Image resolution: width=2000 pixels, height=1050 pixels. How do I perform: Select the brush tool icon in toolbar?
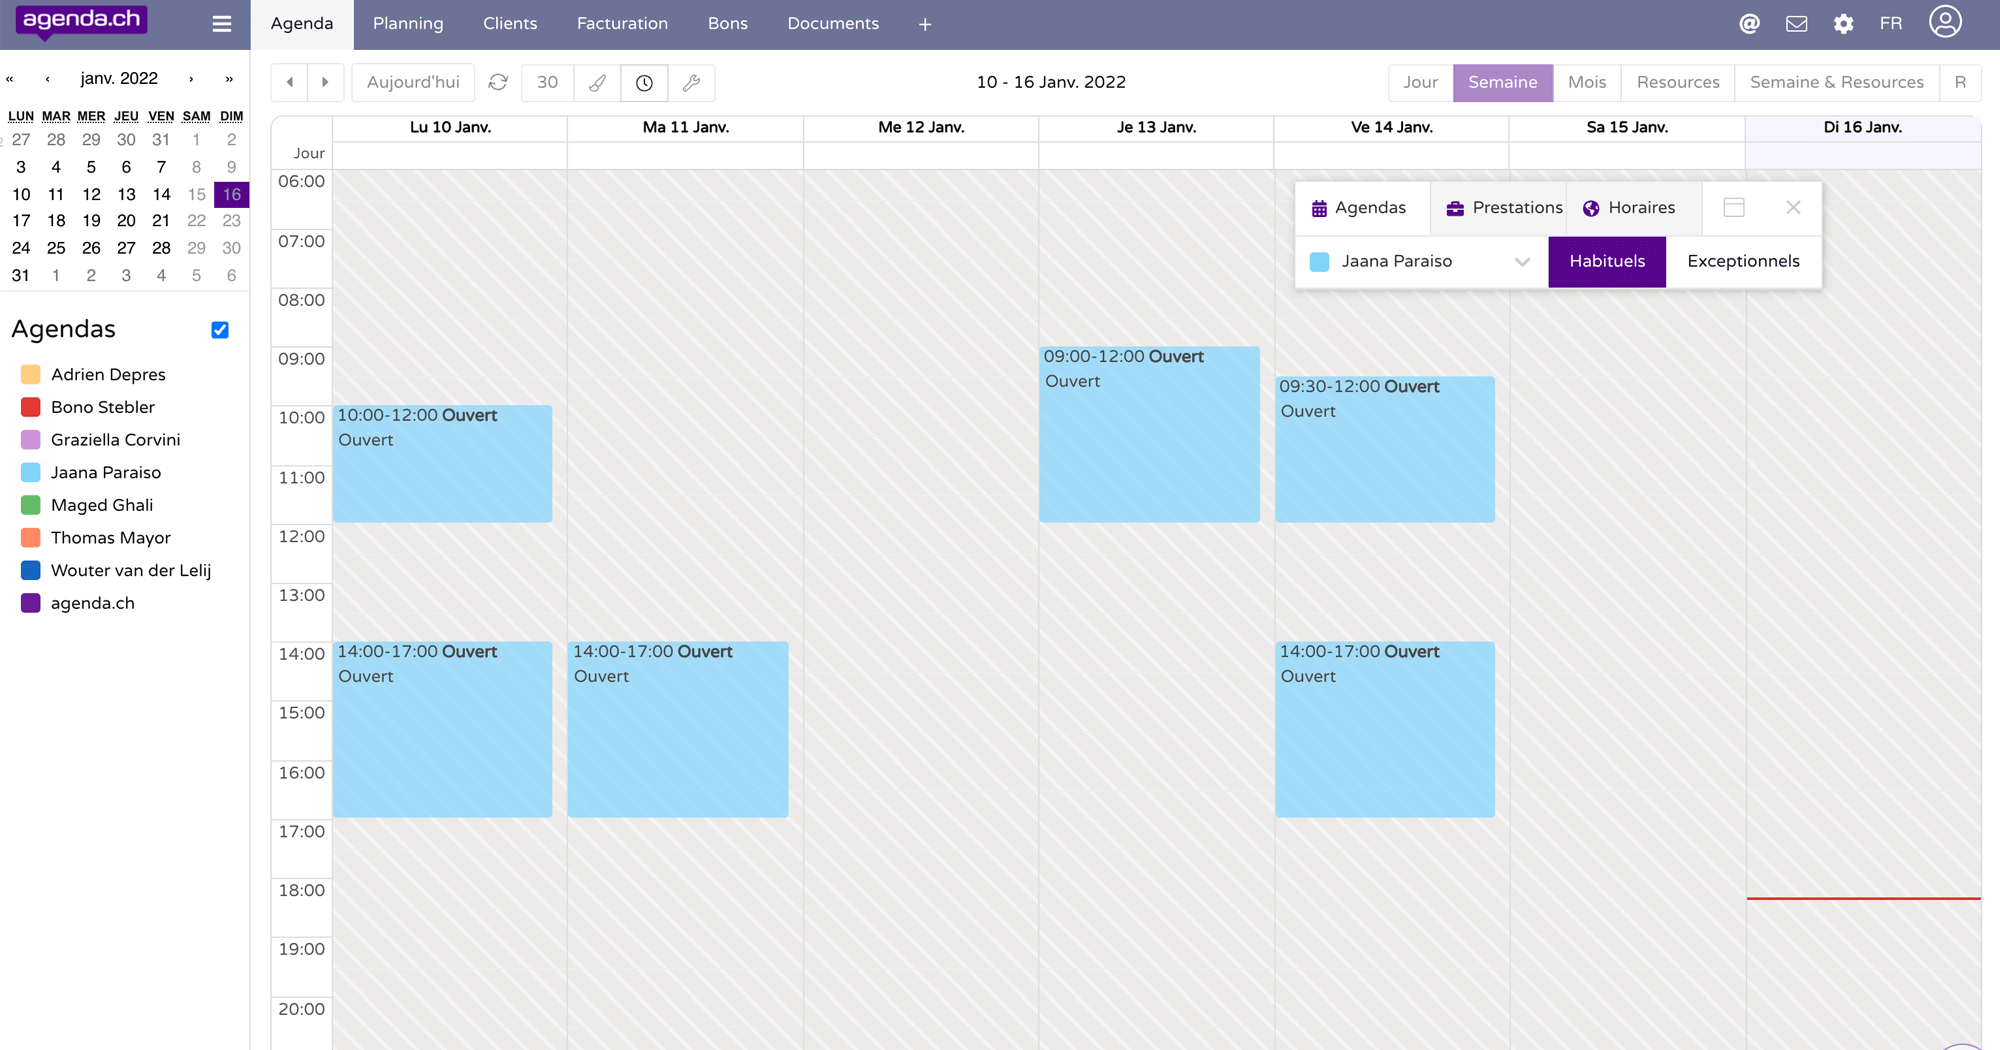point(597,83)
